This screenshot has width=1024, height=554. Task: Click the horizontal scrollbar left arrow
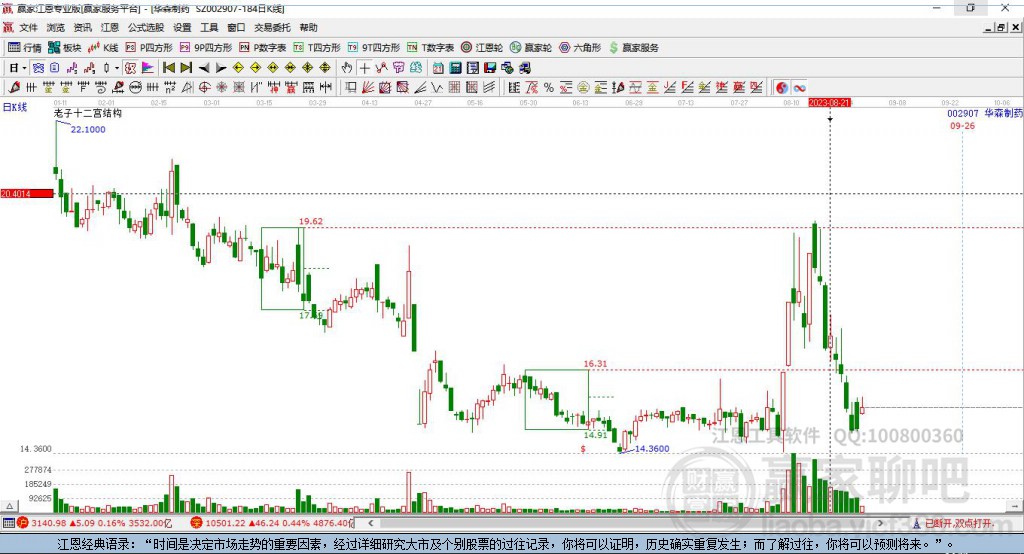point(370,523)
